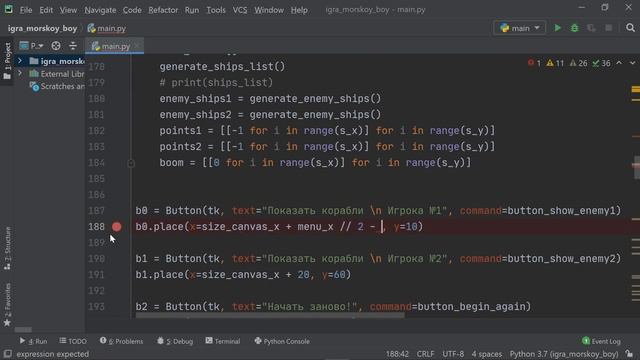Expand the igra_morskoy_boy project folder
Image resolution: width=640 pixels, height=360 pixels.
(x=20, y=61)
